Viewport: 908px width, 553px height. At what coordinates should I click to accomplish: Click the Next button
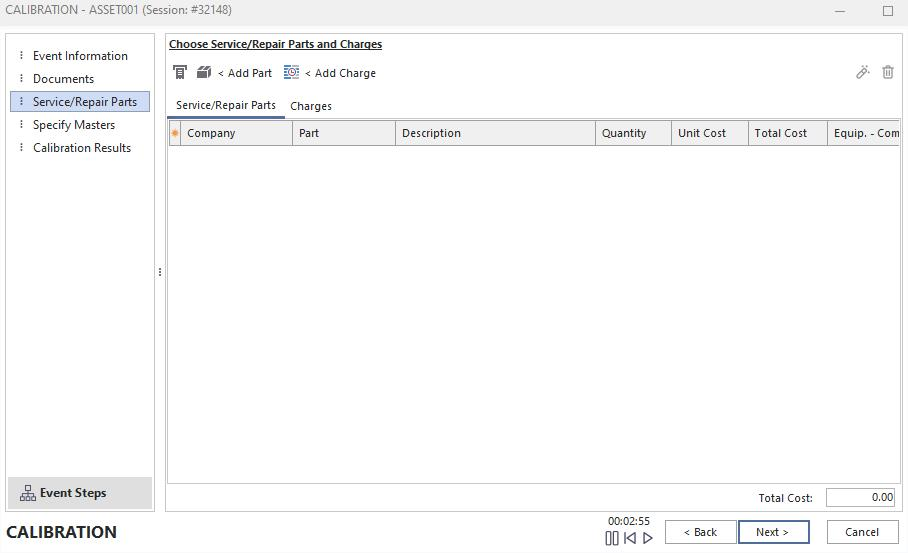click(774, 532)
